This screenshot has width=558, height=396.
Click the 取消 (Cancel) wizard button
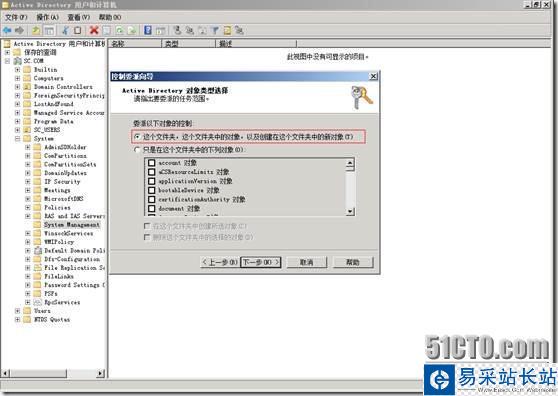tap(306, 263)
